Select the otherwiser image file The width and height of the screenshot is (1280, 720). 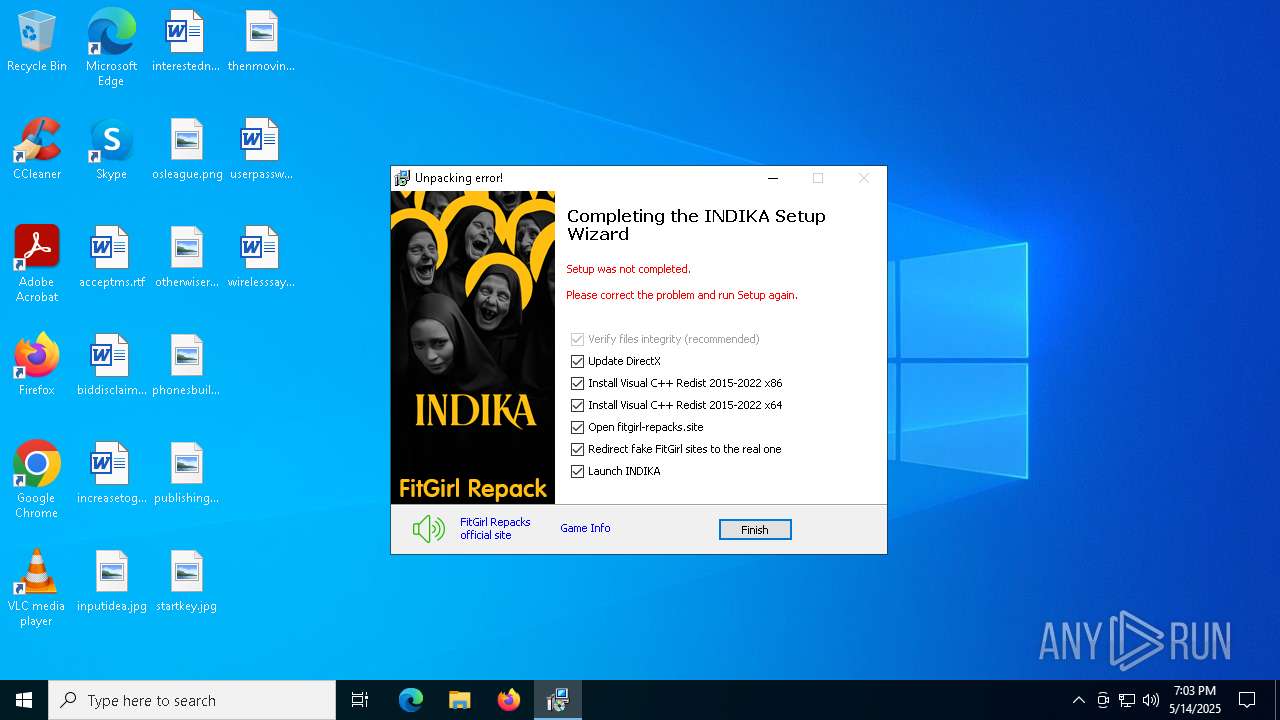pyautogui.click(x=187, y=257)
